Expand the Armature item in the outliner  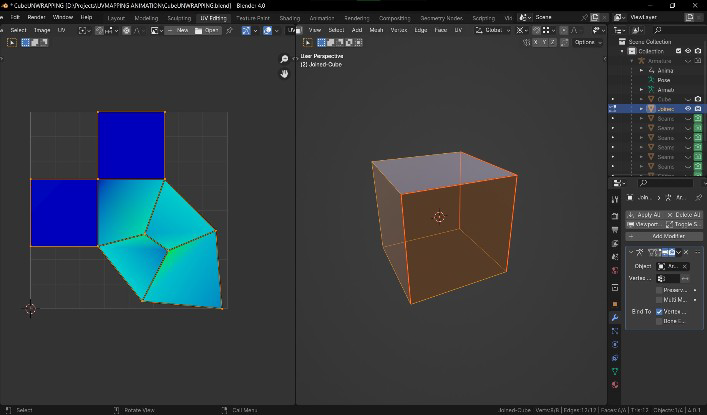point(631,61)
